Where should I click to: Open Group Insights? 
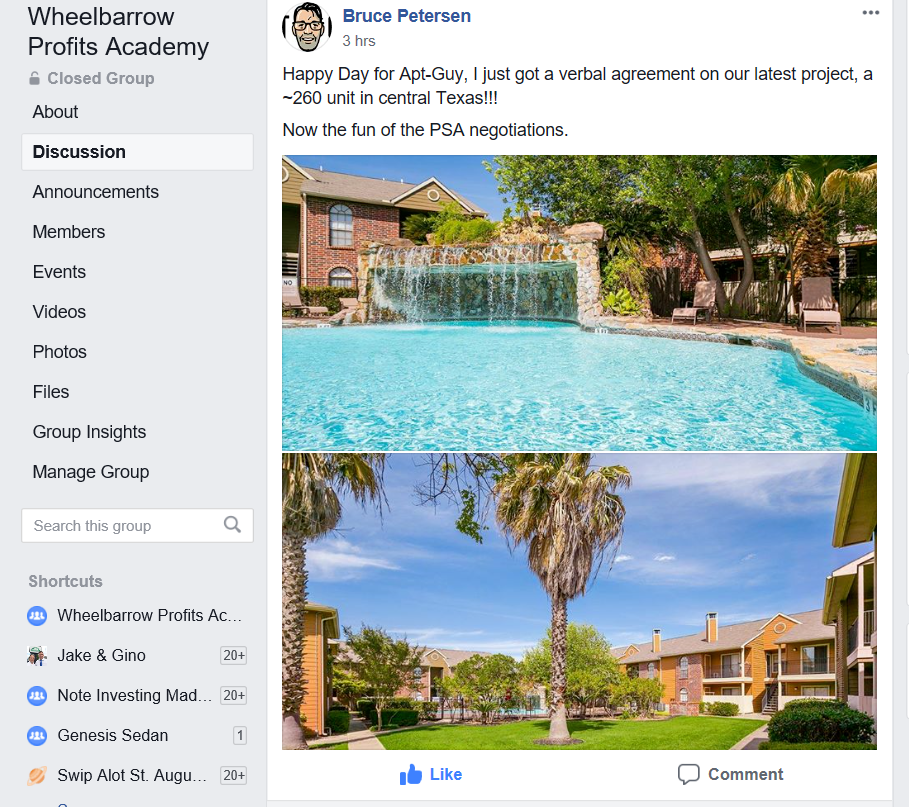coord(89,432)
